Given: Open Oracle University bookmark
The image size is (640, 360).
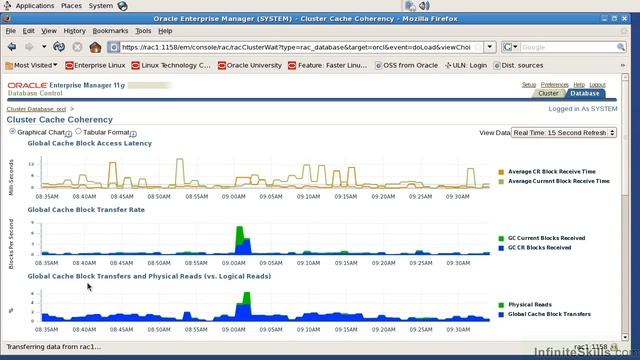Looking at the screenshot, I should [250, 65].
